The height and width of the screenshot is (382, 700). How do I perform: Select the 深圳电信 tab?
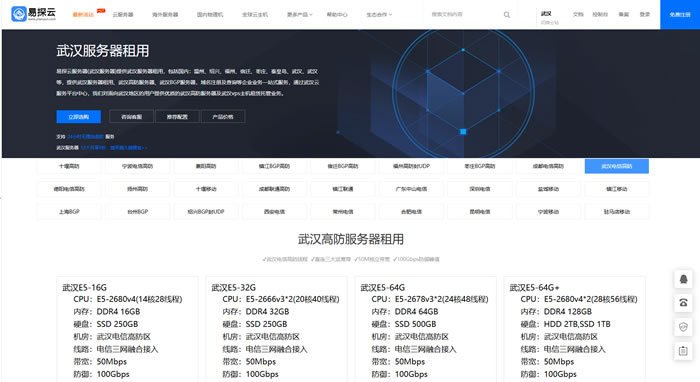click(x=480, y=189)
